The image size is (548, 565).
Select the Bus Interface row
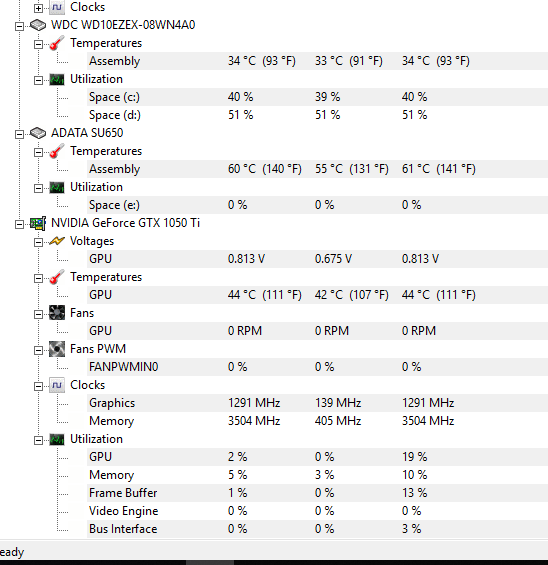pos(317,529)
